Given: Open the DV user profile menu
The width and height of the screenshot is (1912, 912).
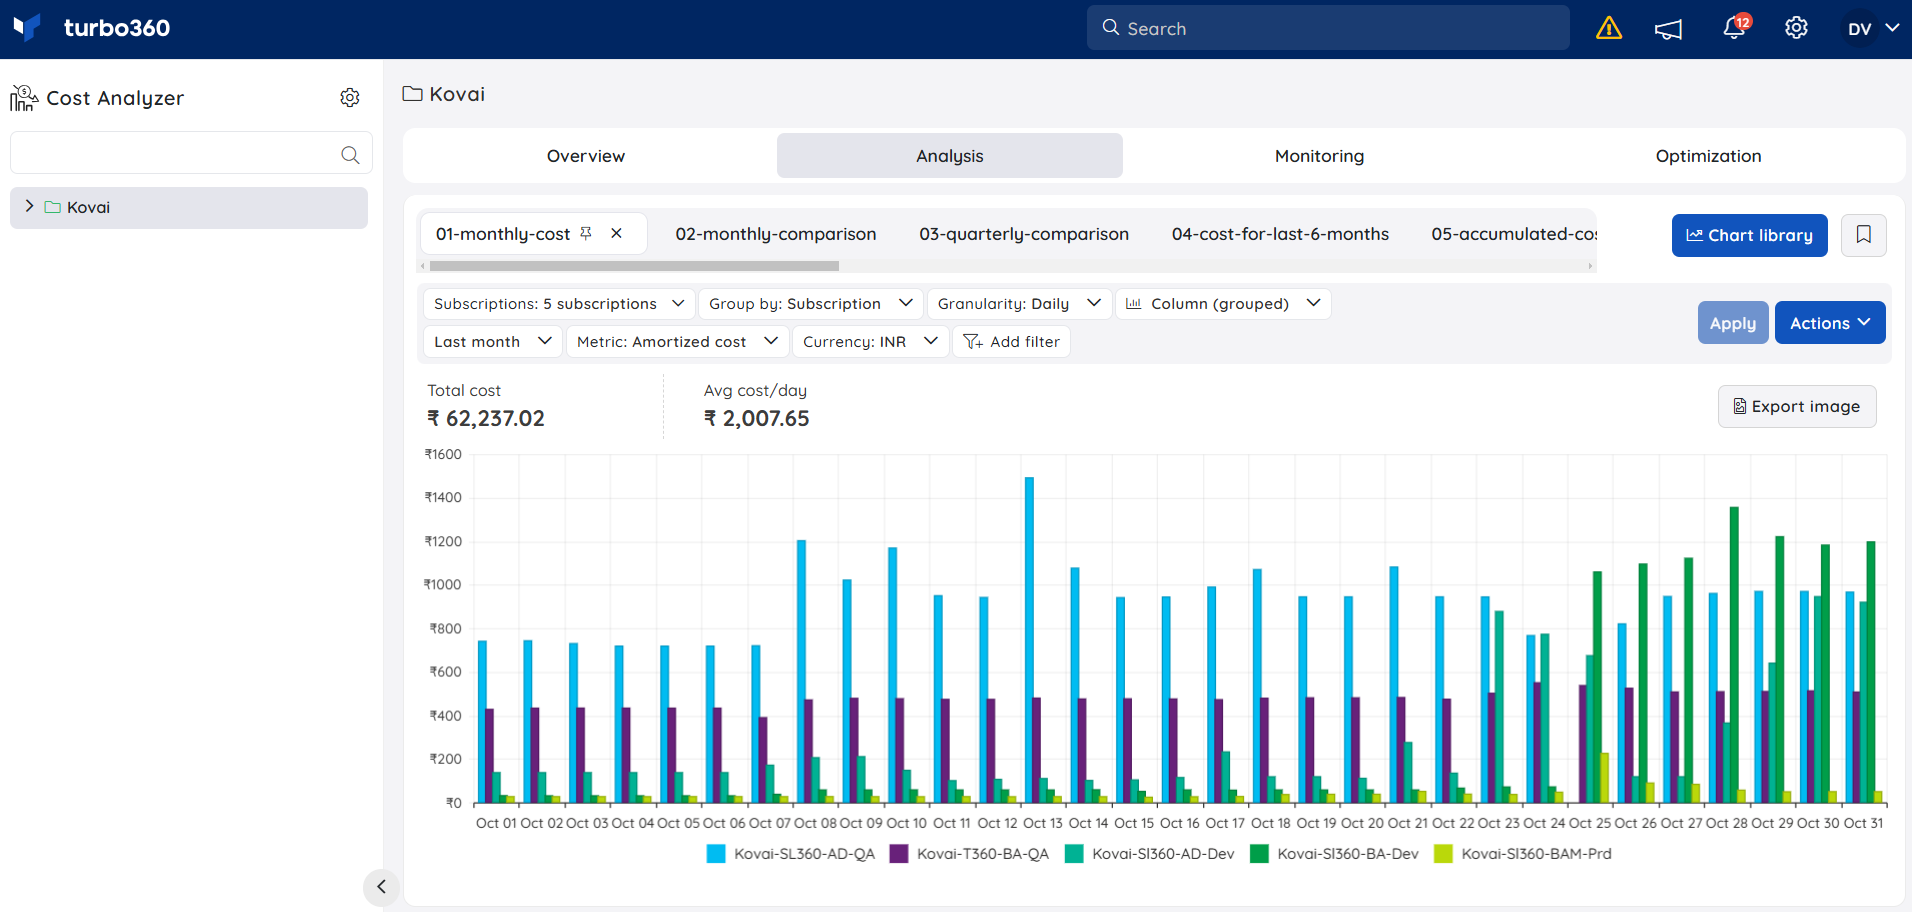Looking at the screenshot, I should pyautogui.click(x=1872, y=29).
